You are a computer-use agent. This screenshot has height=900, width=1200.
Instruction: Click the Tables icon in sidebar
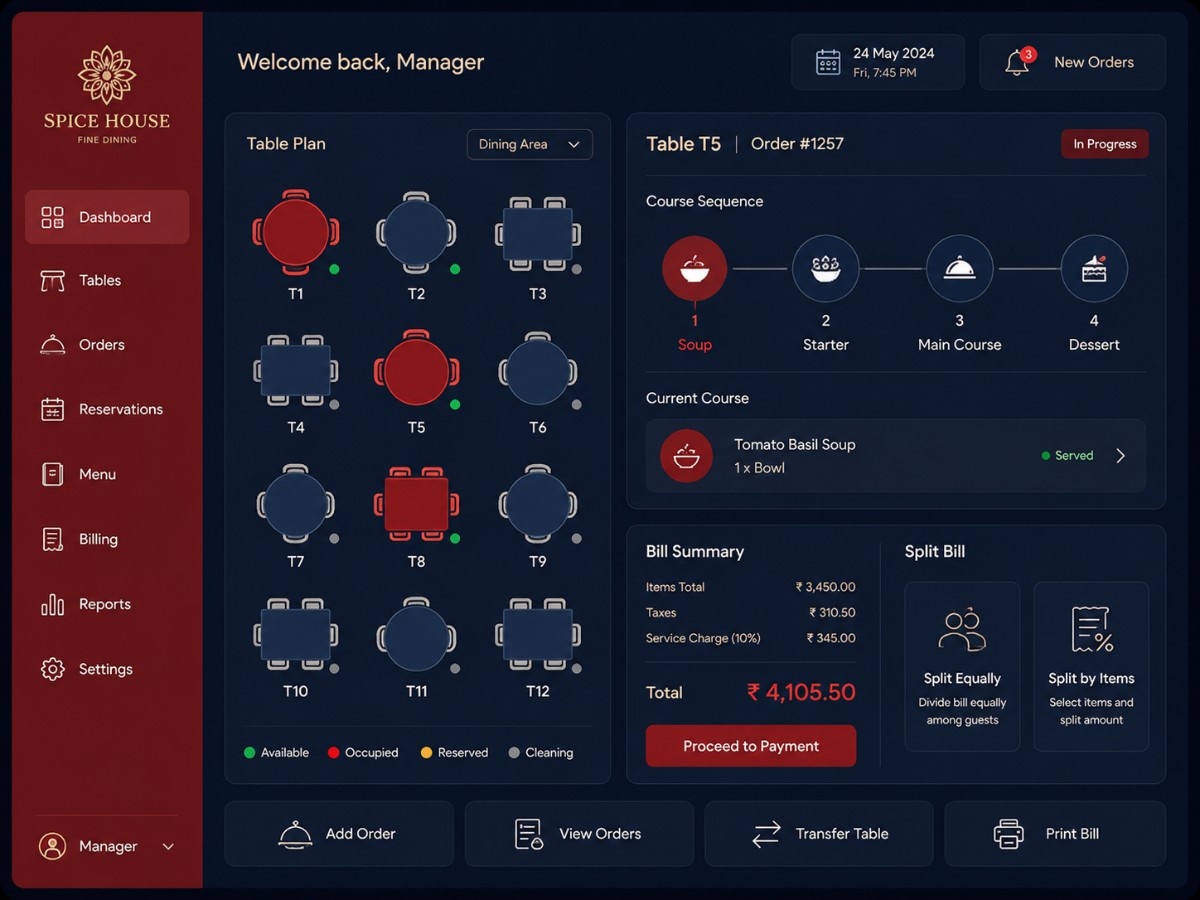tap(52, 281)
